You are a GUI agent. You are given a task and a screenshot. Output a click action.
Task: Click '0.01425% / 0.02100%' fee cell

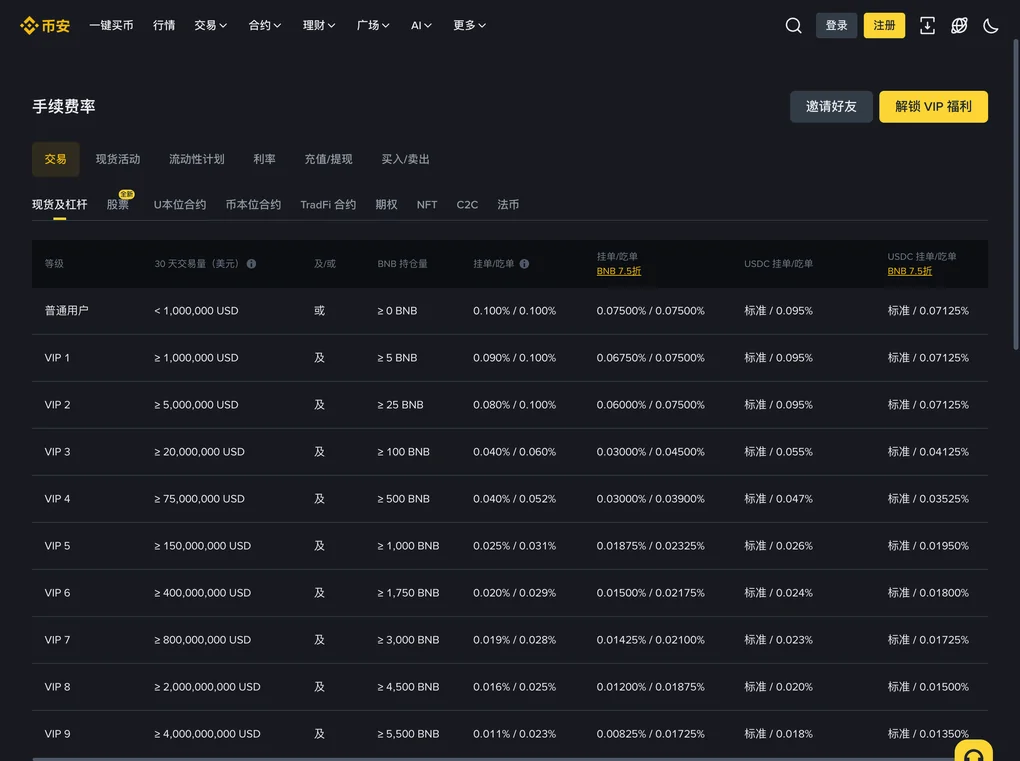point(651,640)
